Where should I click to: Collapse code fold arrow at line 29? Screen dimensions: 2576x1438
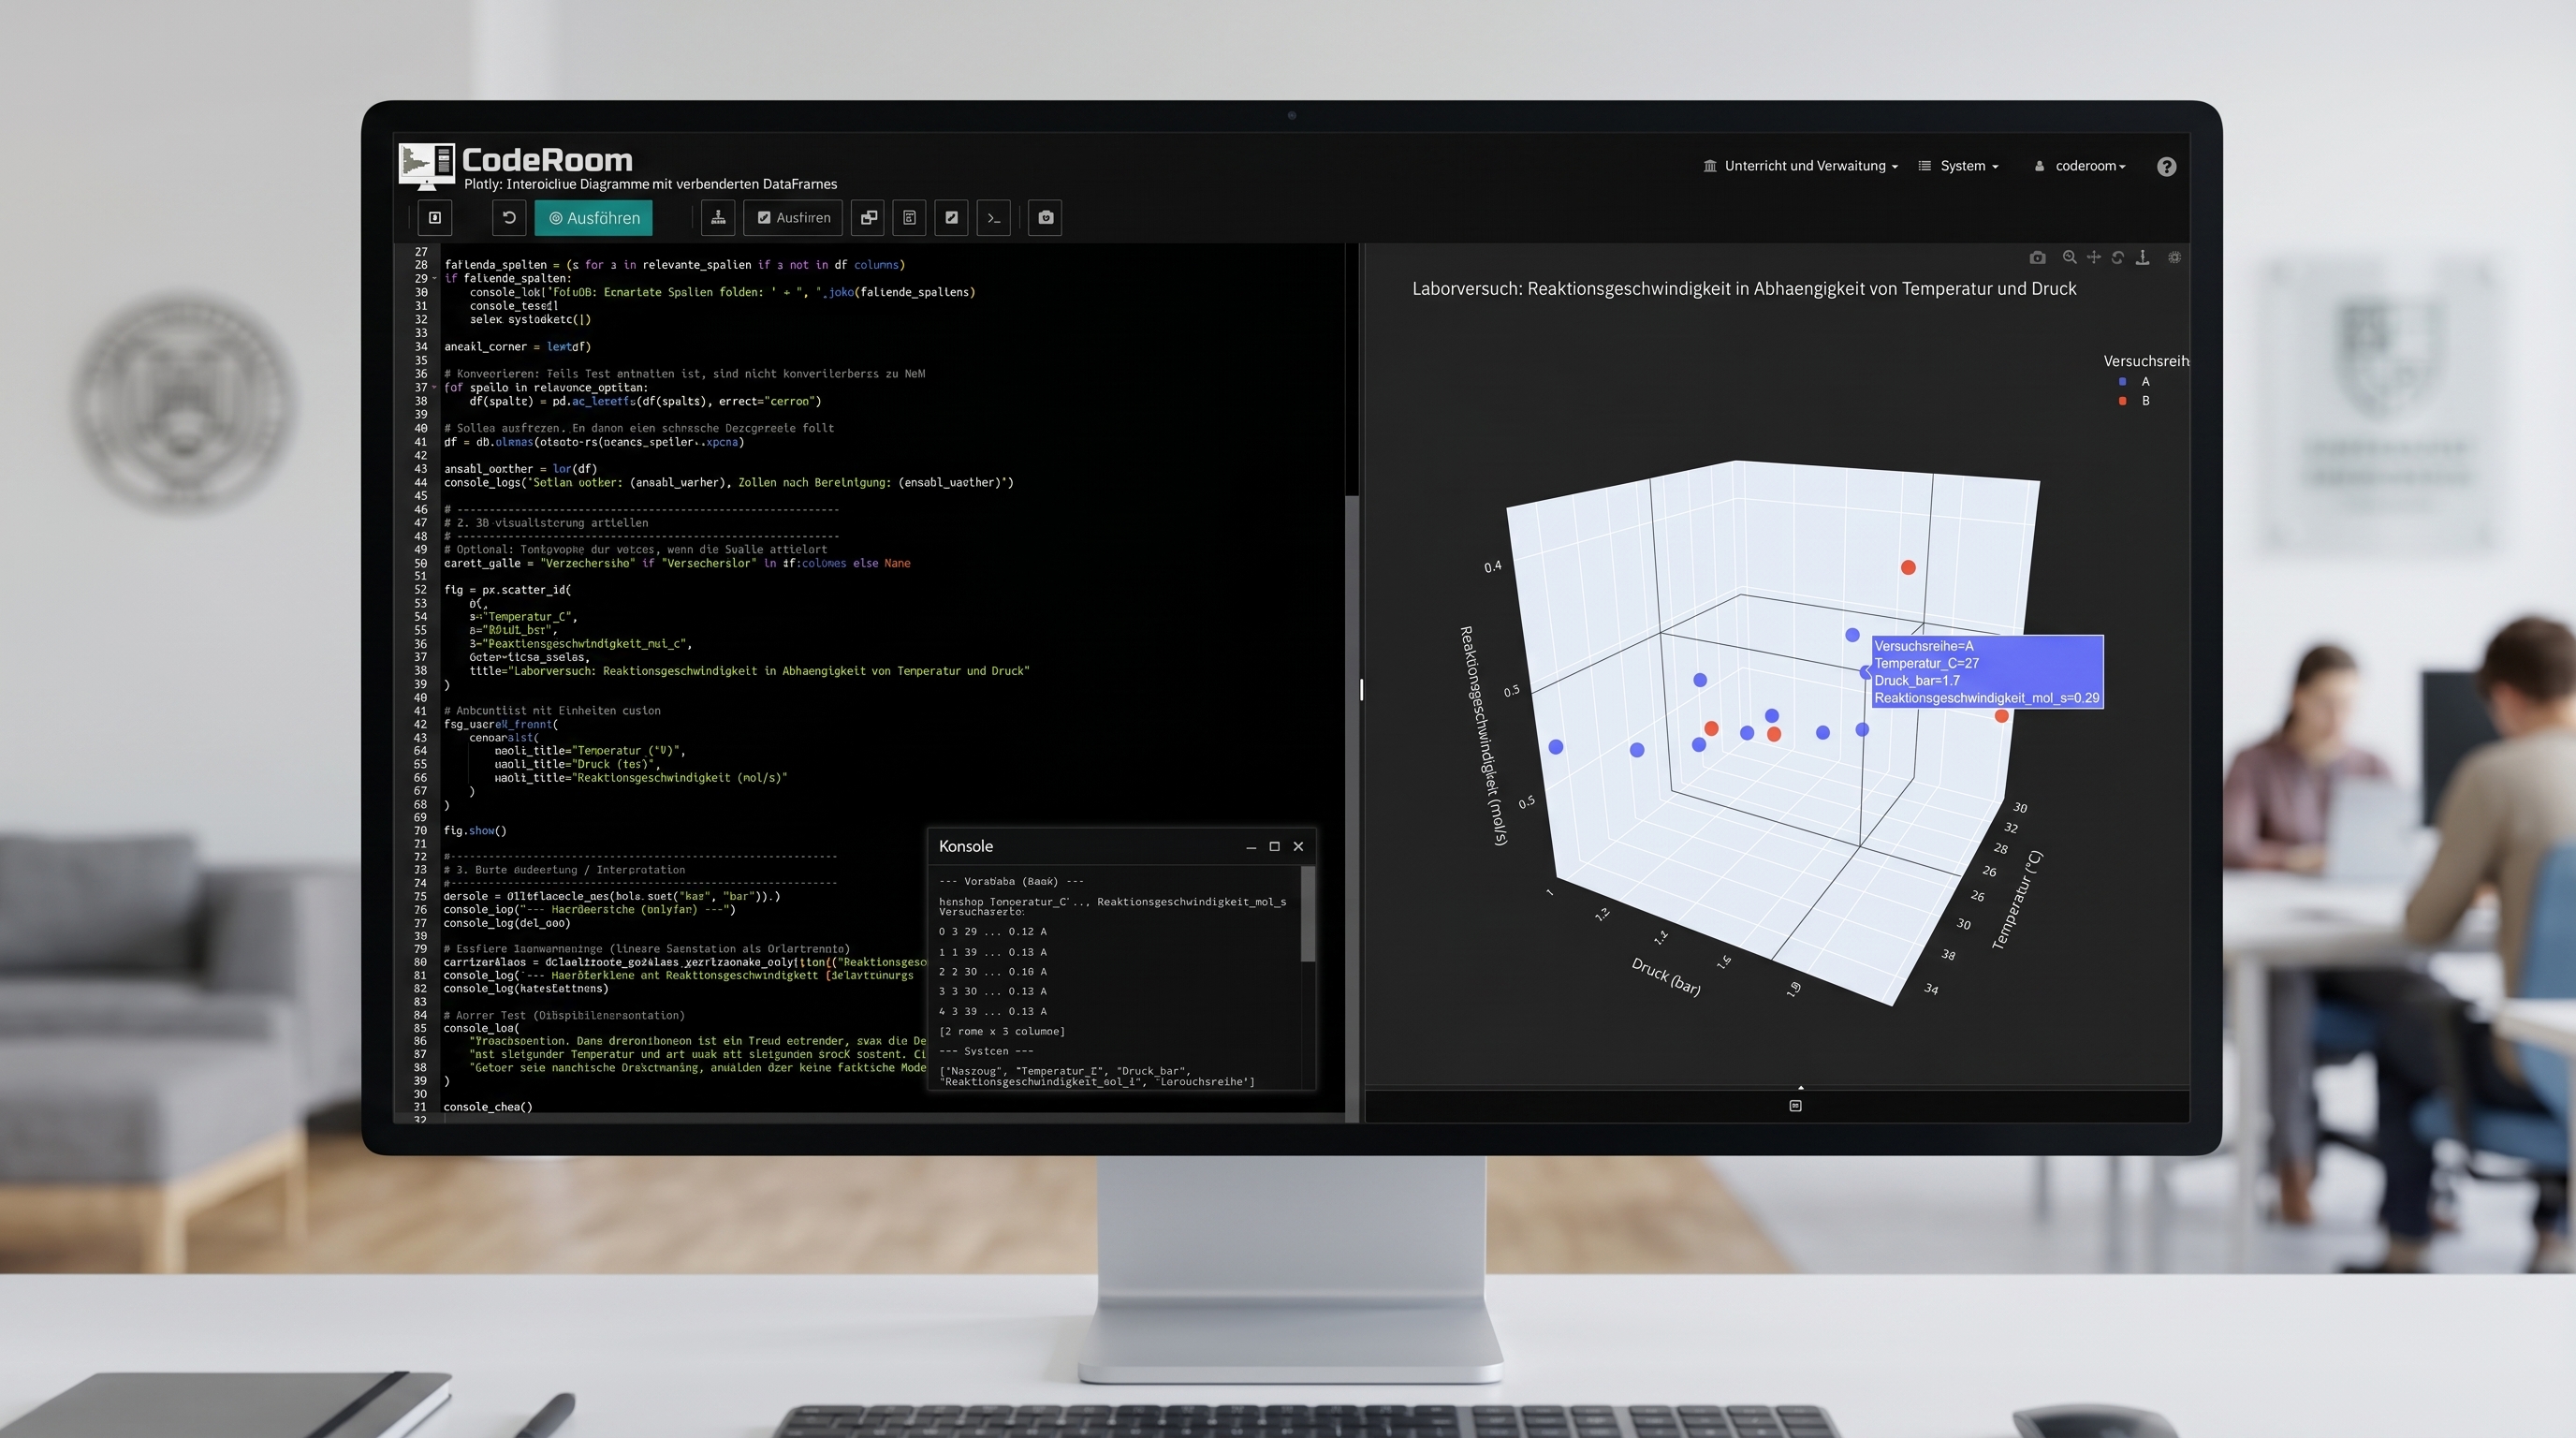(x=434, y=279)
